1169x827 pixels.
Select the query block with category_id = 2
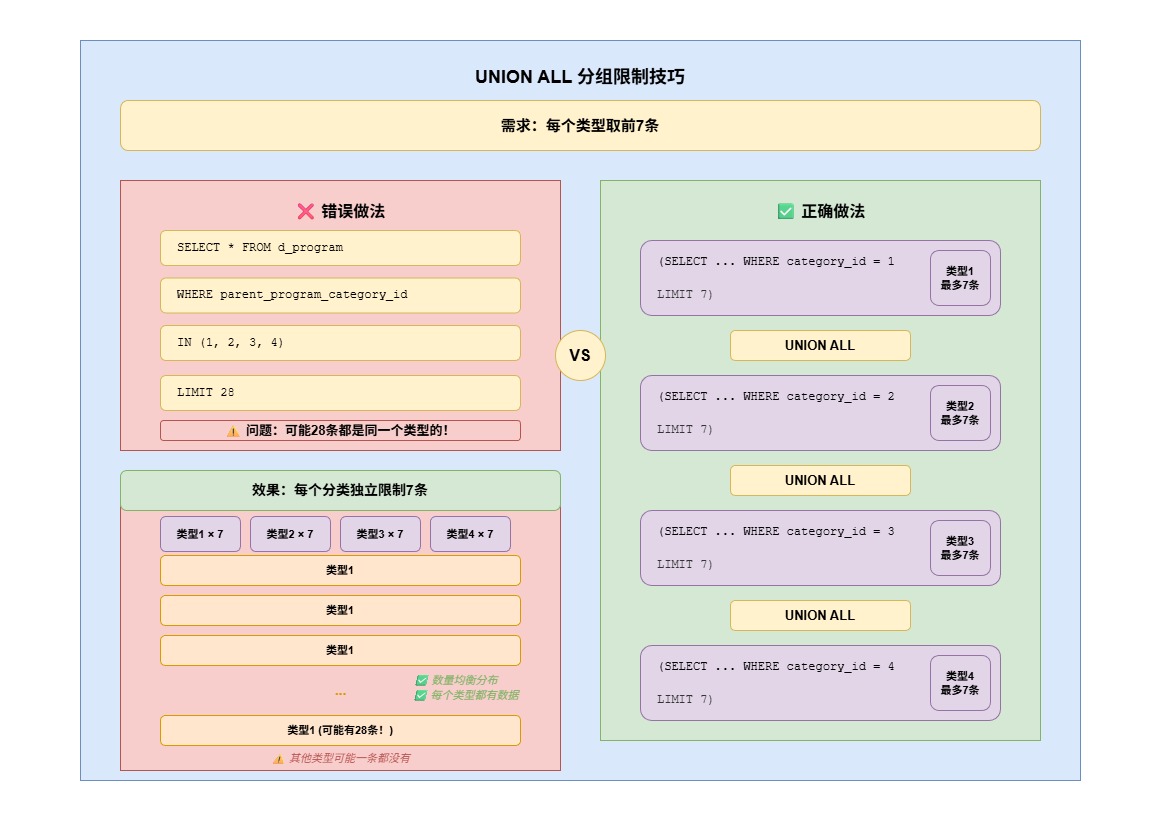click(820, 413)
